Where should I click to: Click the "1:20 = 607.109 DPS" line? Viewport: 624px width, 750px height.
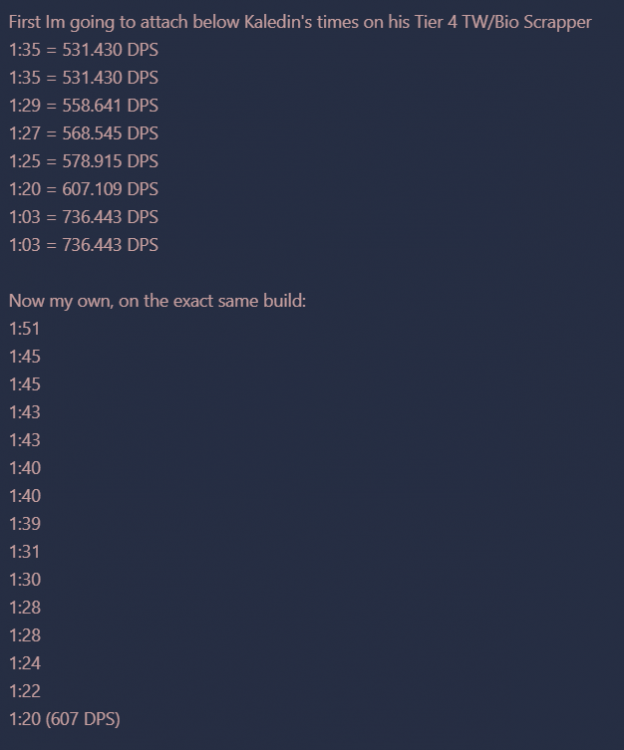83,189
